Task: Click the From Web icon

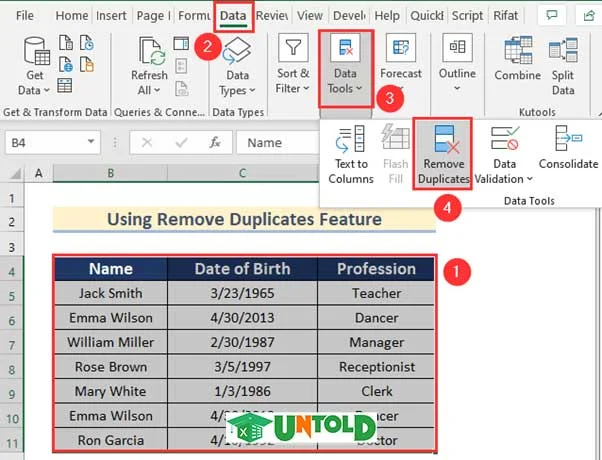Action: [66, 64]
